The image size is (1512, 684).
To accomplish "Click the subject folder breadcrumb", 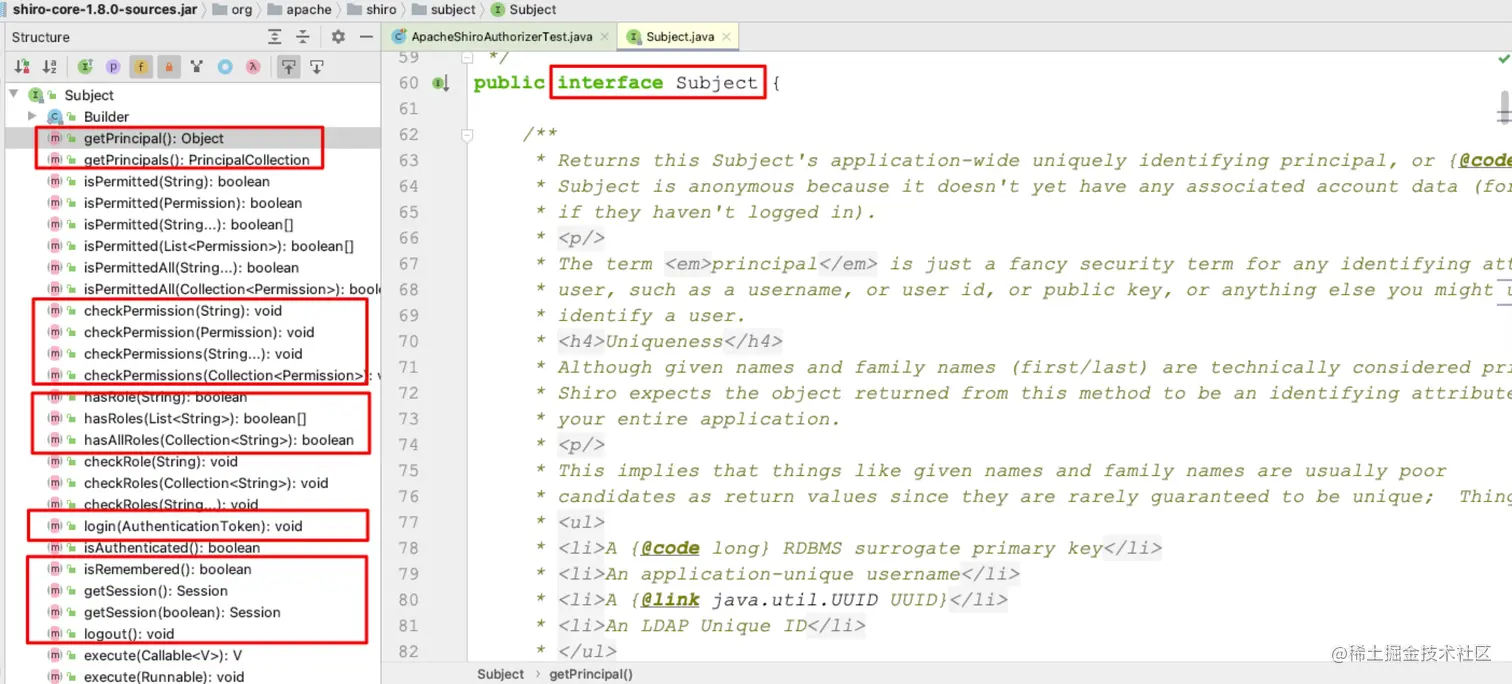I will 443,9.
